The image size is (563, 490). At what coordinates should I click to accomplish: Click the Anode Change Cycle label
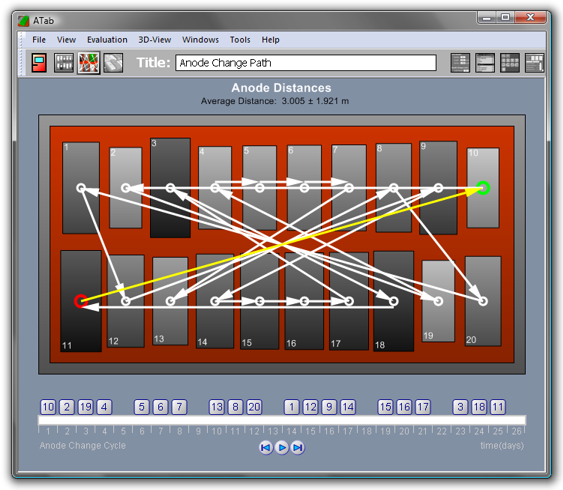click(x=83, y=446)
